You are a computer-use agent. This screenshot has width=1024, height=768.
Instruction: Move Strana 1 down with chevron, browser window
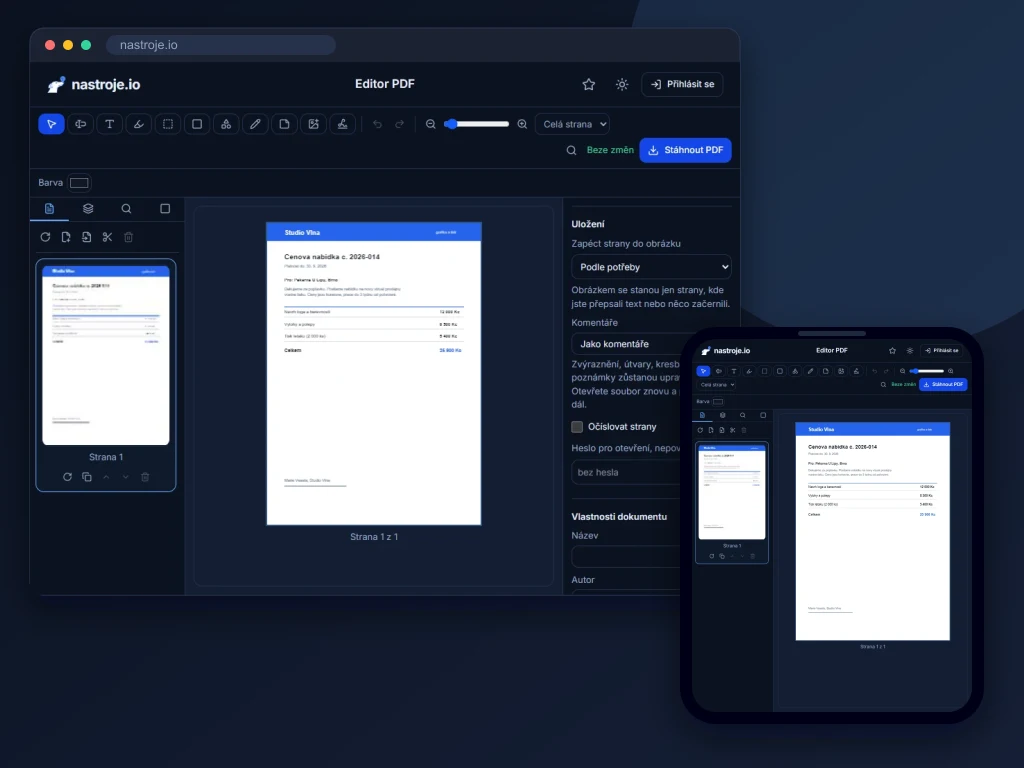125,477
